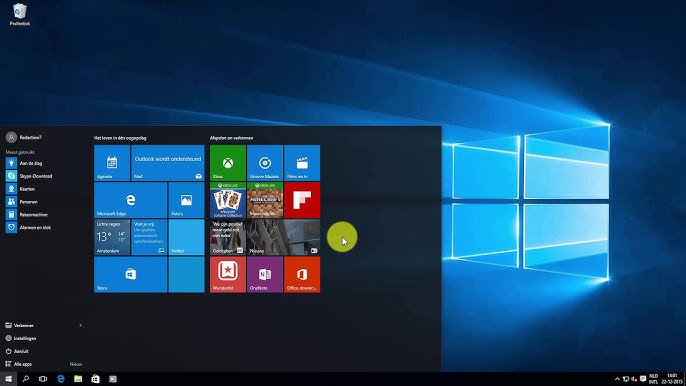
Task: Launch the green Xbox tile
Action: 228,163
